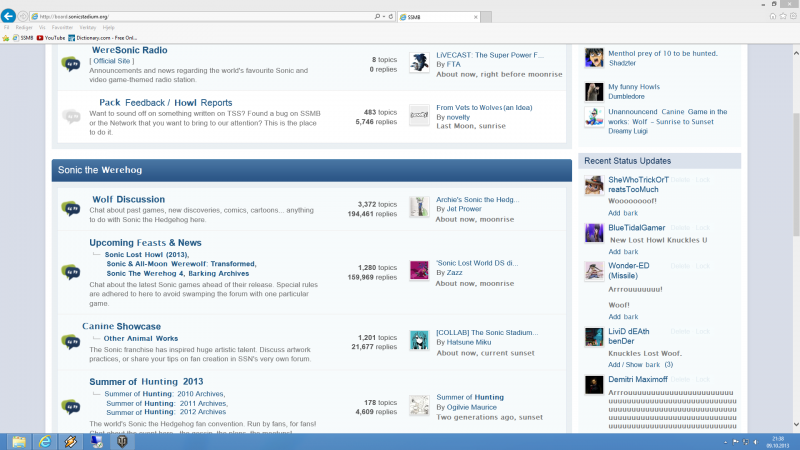Open Ogilvie Maurice's profile link
This screenshot has width=800, height=450.
coord(471,407)
